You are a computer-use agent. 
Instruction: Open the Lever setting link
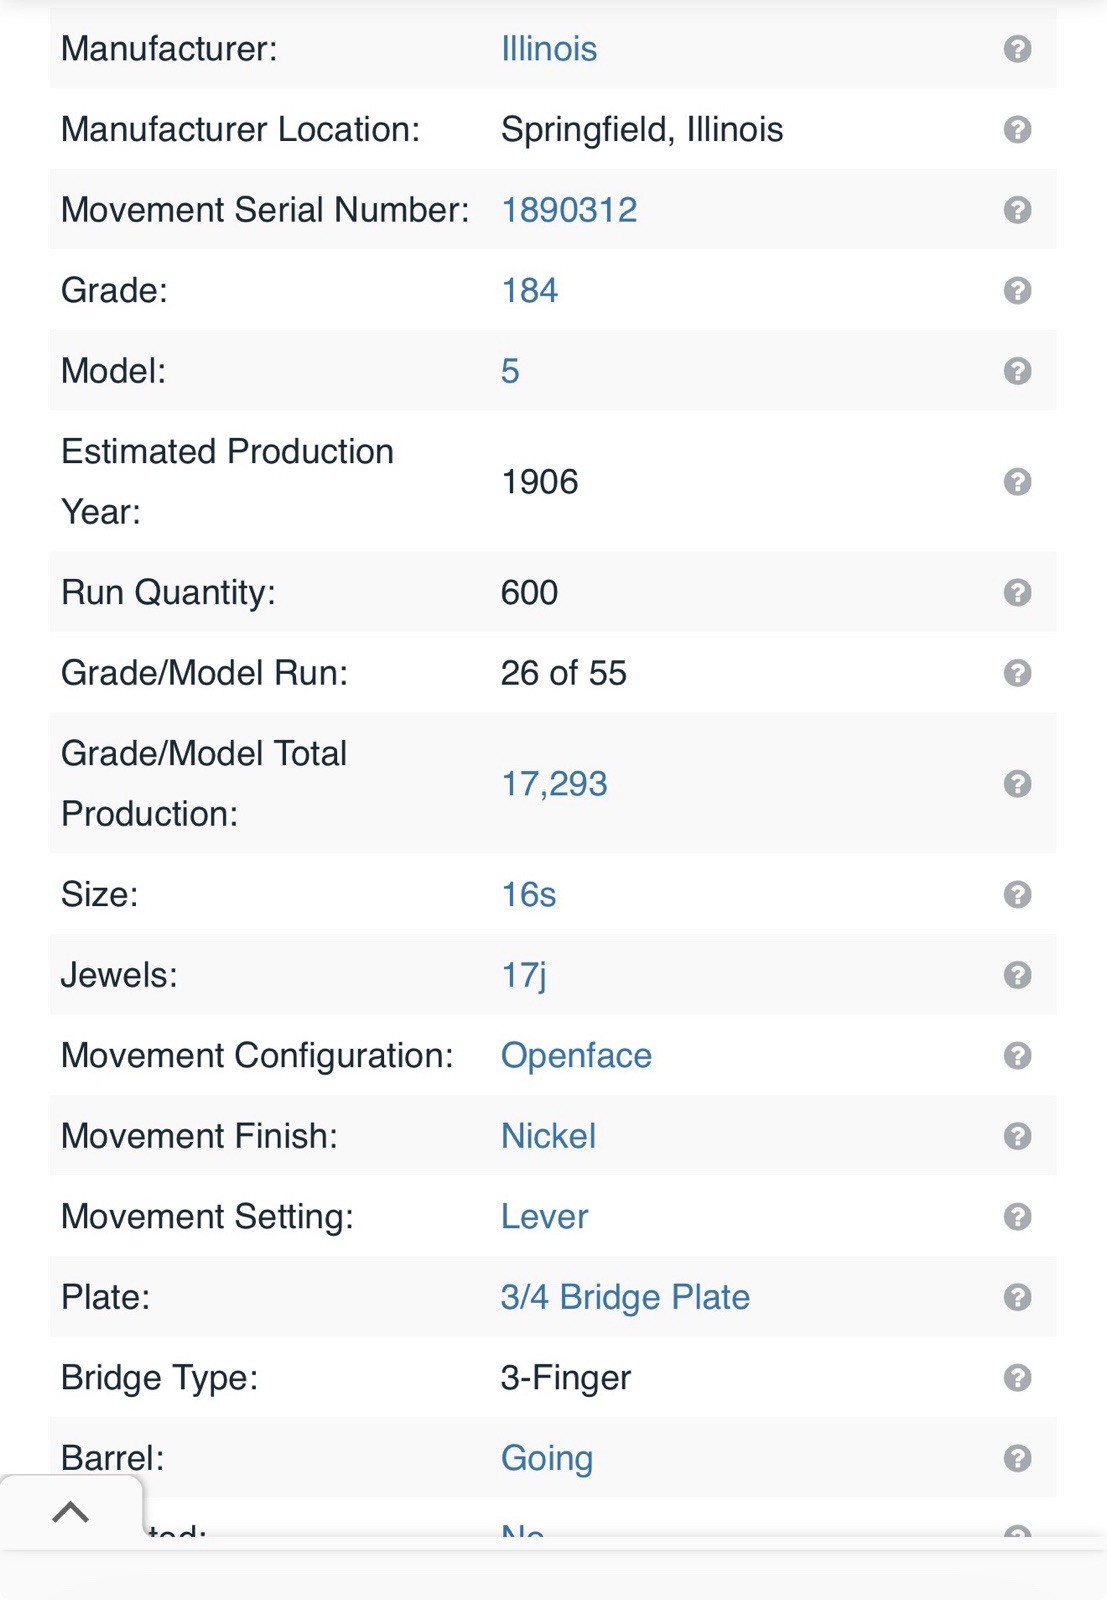[x=544, y=1217]
